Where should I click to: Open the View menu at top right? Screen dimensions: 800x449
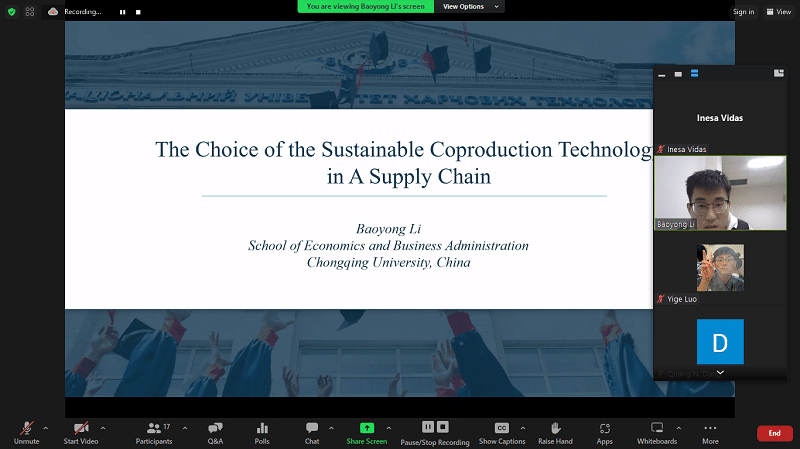(777, 12)
